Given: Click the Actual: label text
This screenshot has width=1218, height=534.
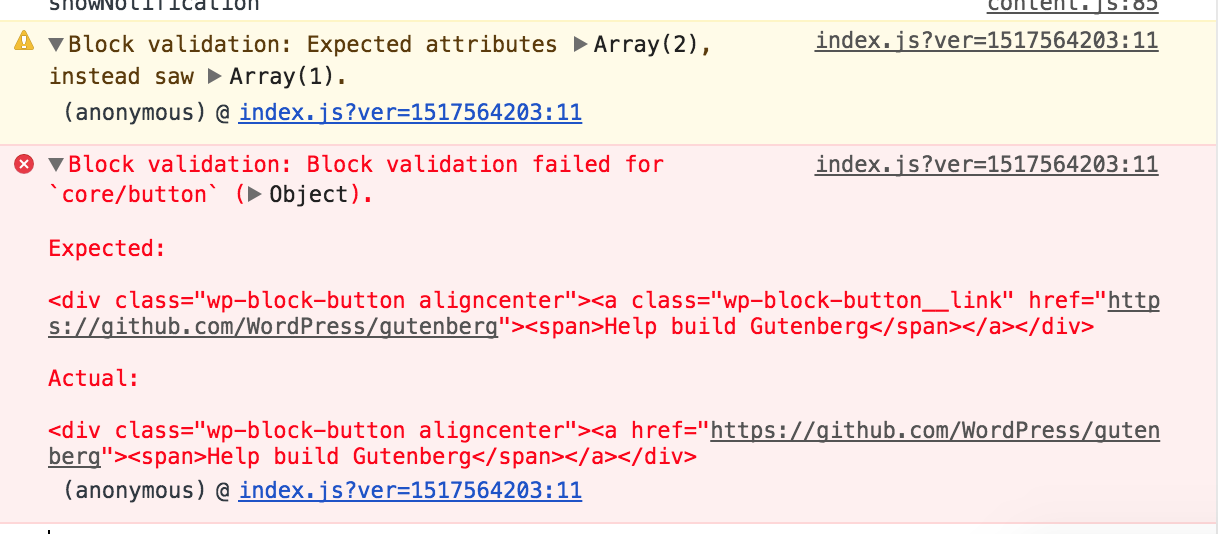Looking at the screenshot, I should [93, 378].
